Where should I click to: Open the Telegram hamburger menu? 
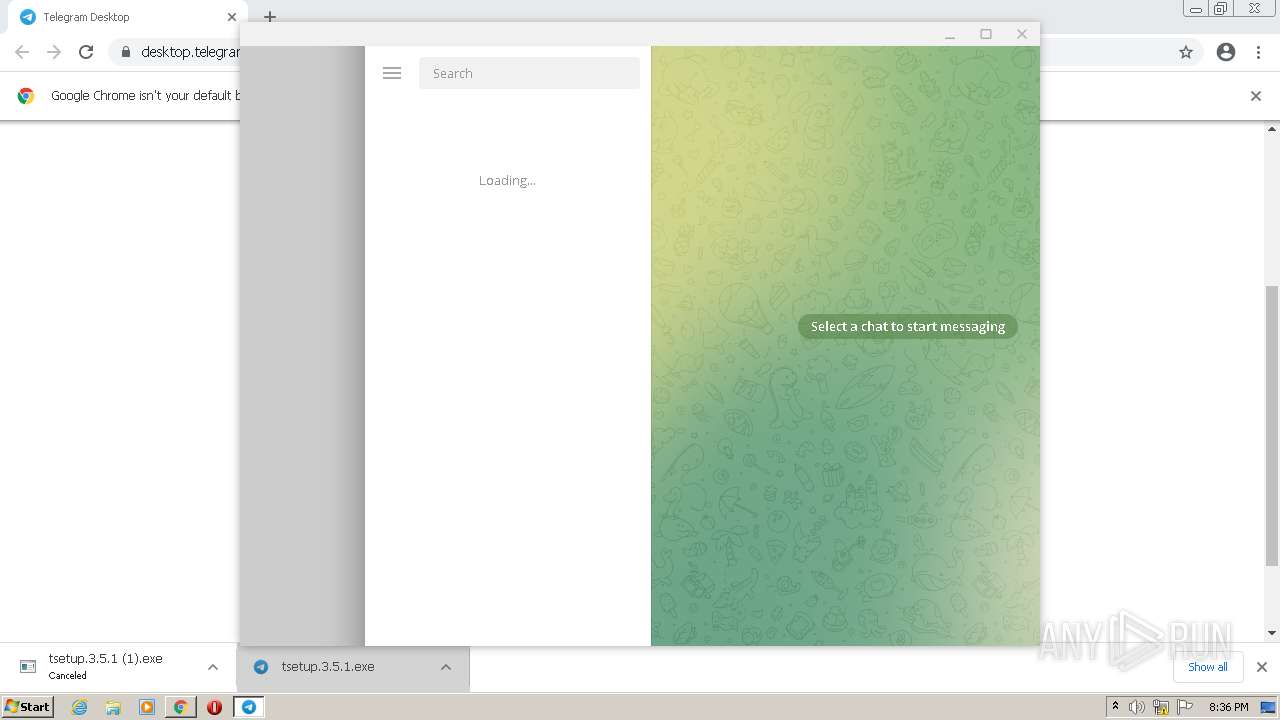392,73
